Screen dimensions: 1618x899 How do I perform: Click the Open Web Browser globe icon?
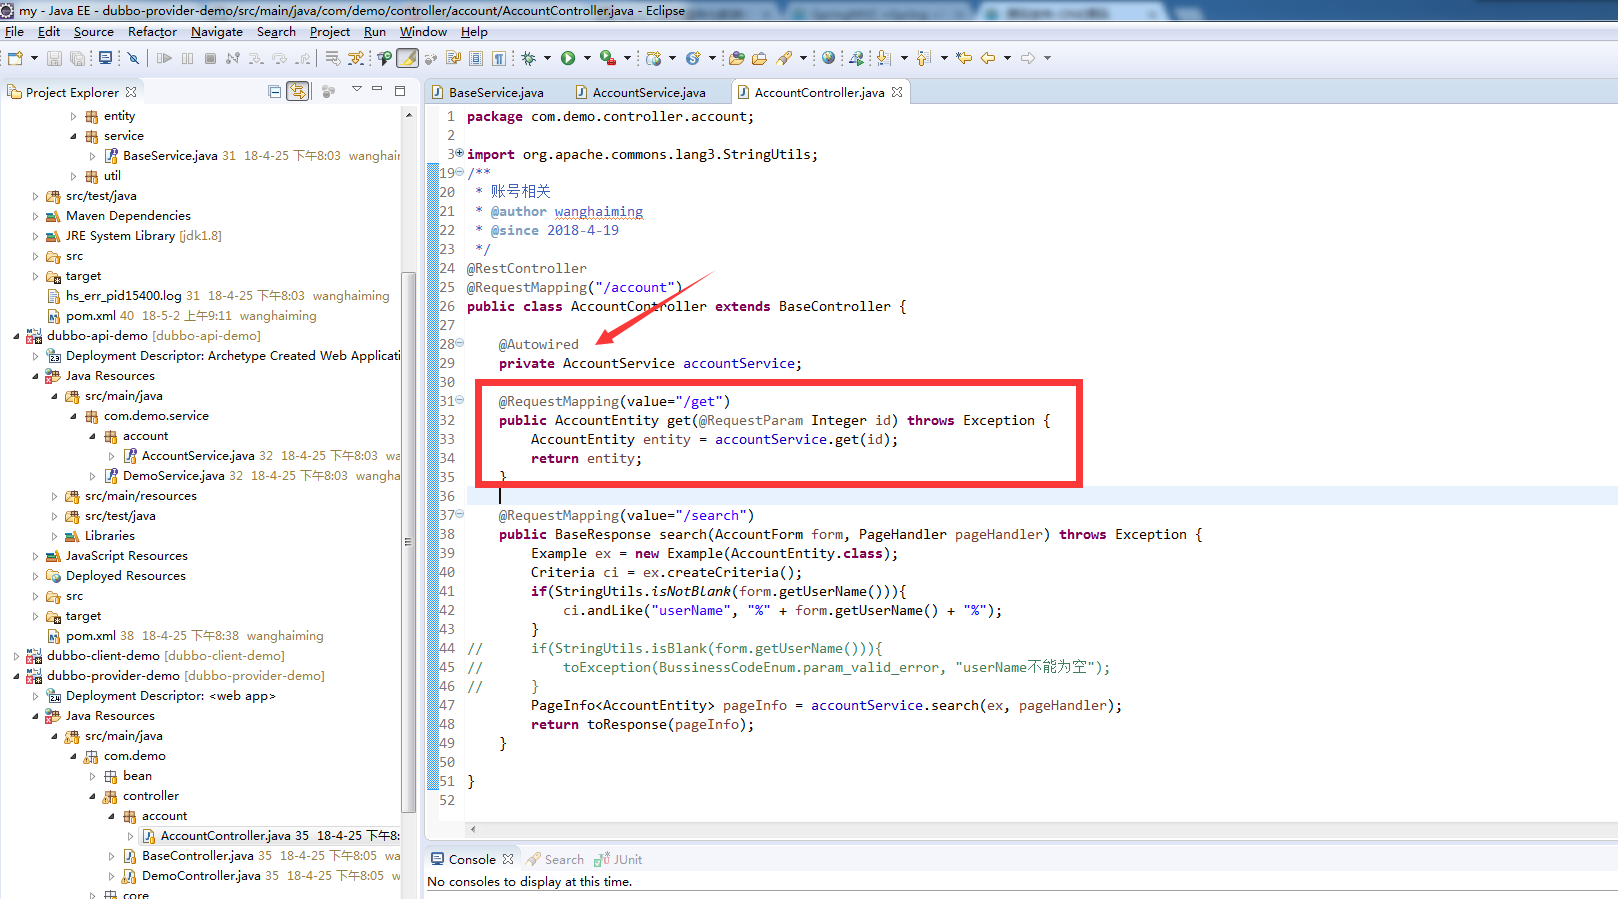pyautogui.click(x=828, y=58)
